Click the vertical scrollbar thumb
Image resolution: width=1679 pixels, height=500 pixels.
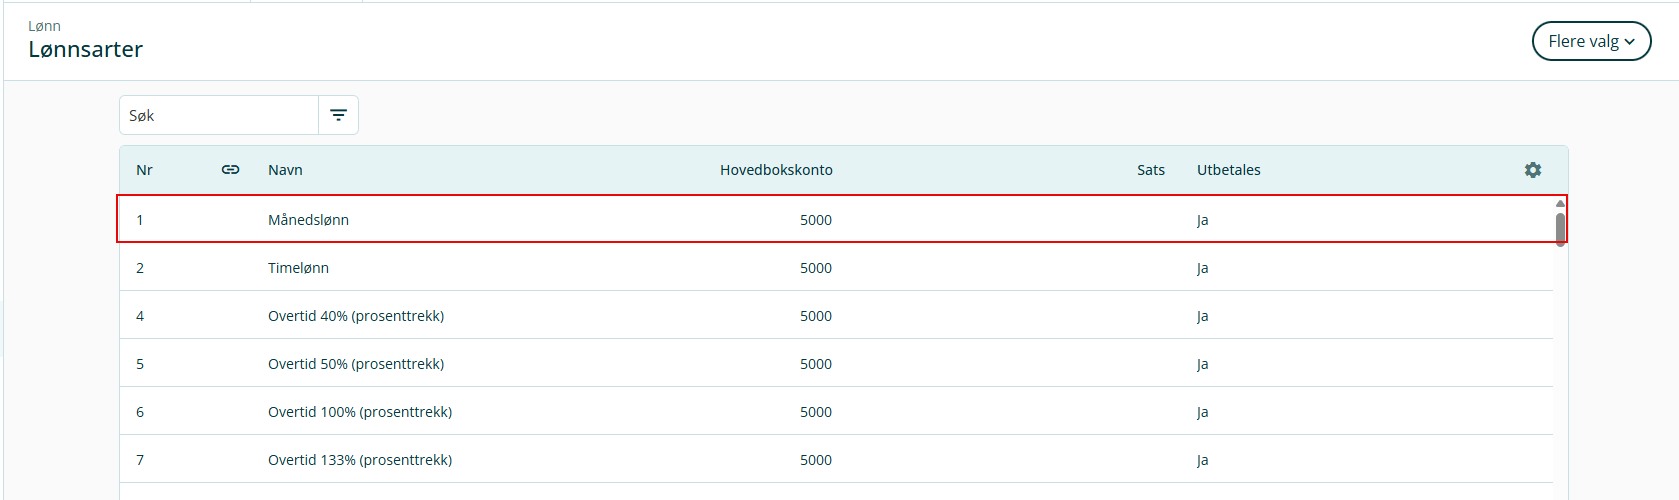pos(1560,228)
